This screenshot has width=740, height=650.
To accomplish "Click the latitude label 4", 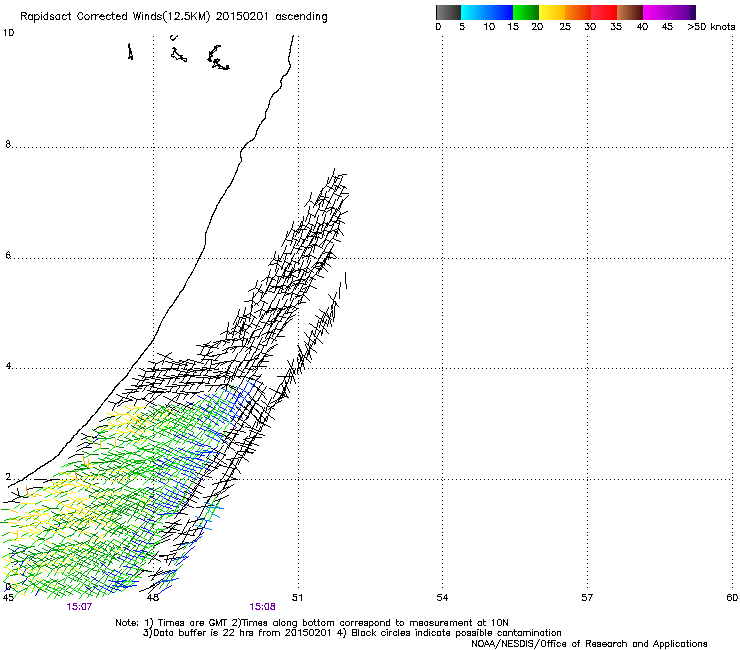I will (8, 366).
